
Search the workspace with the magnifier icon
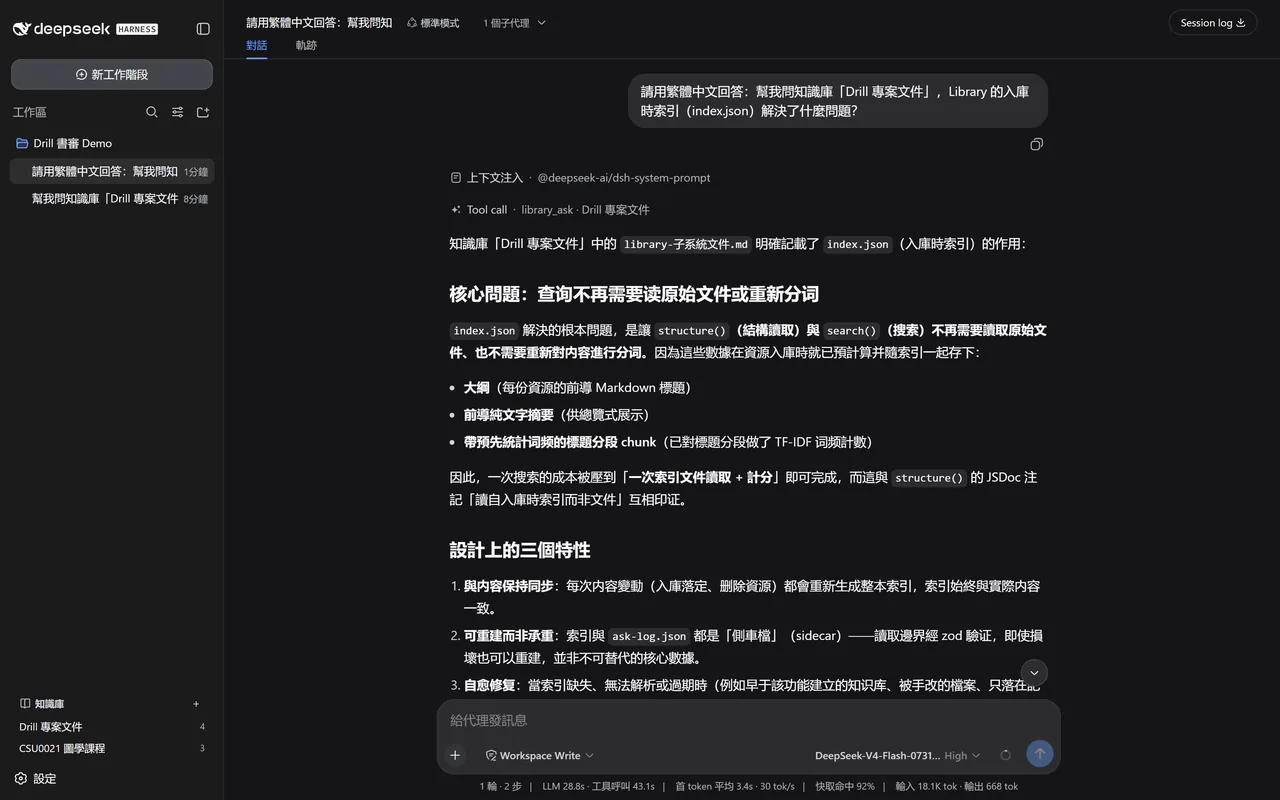pos(152,112)
